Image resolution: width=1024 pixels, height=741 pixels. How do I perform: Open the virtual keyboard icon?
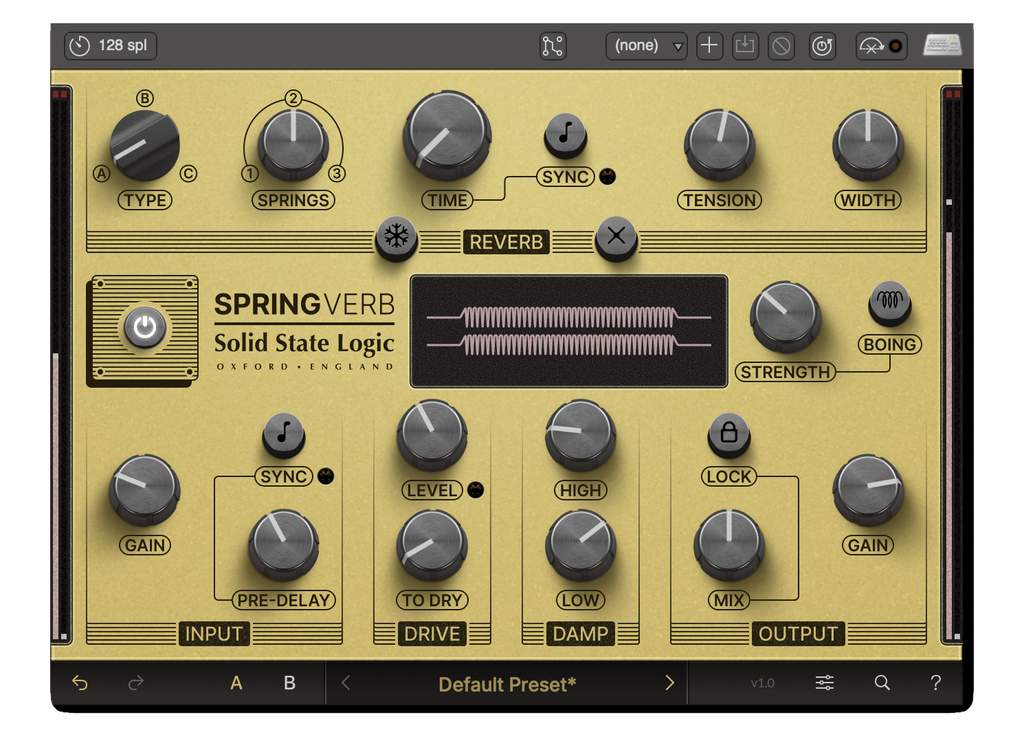point(942,46)
